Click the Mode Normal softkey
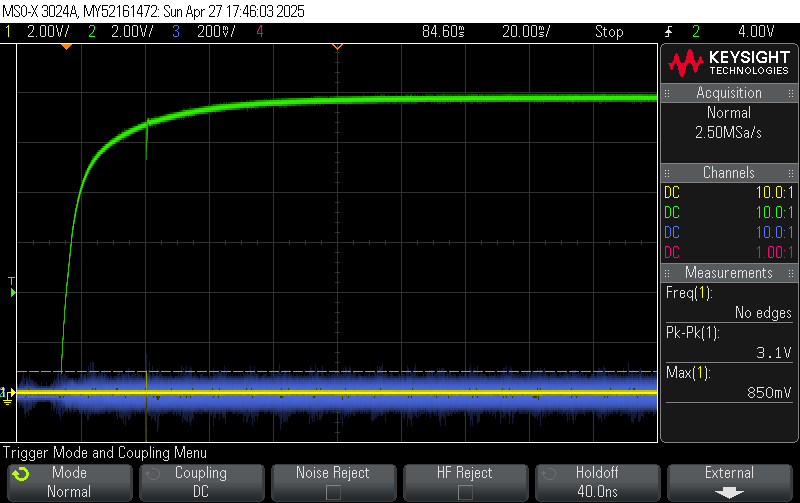 [x=69, y=482]
